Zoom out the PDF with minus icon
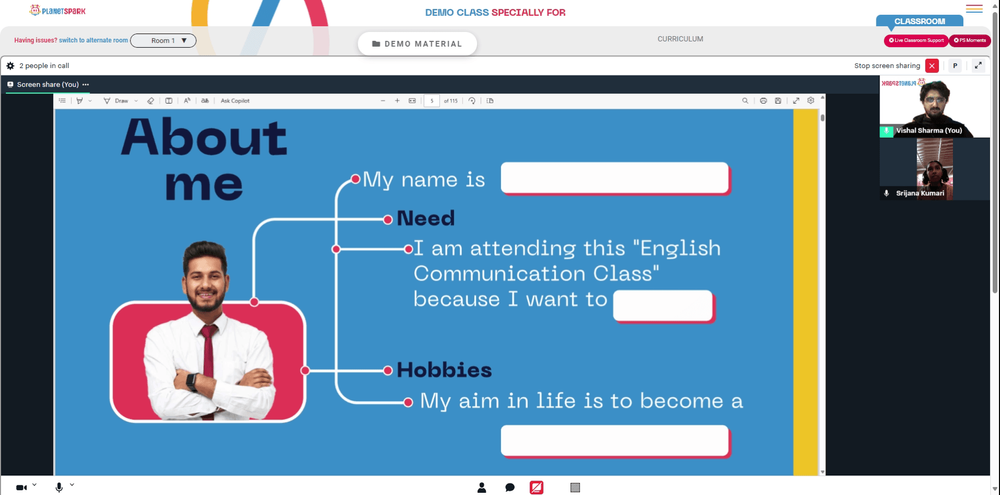The height and width of the screenshot is (495, 1000). pyautogui.click(x=383, y=101)
